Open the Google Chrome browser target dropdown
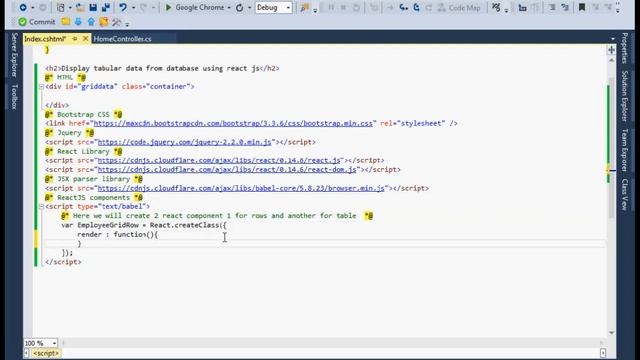 coord(229,7)
